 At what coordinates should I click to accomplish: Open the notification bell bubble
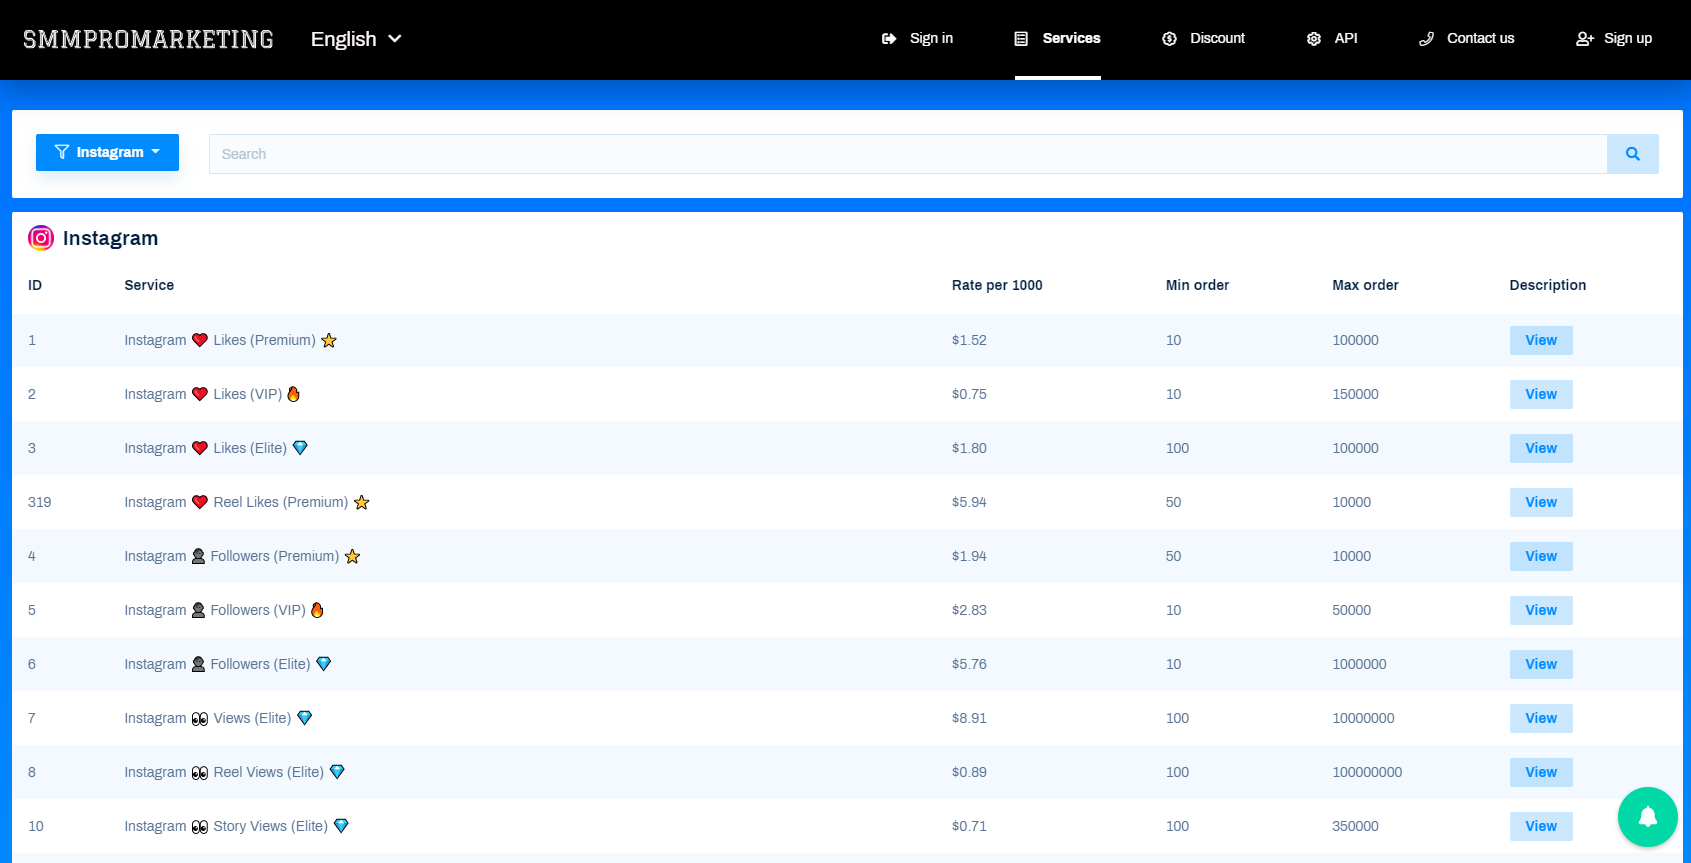1648,817
